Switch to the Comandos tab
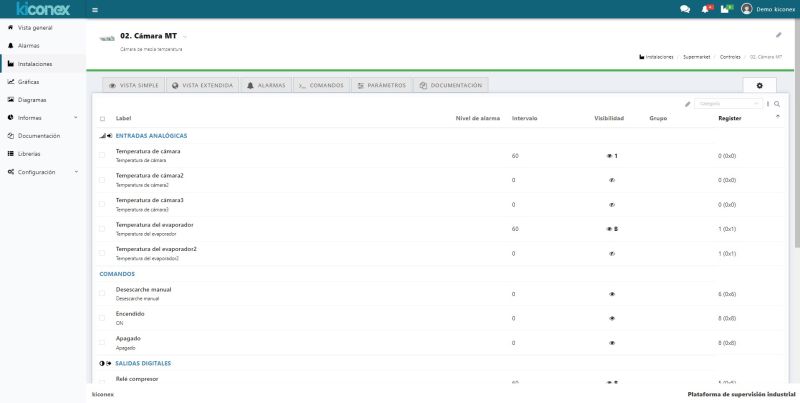The height and width of the screenshot is (403, 800). point(321,86)
